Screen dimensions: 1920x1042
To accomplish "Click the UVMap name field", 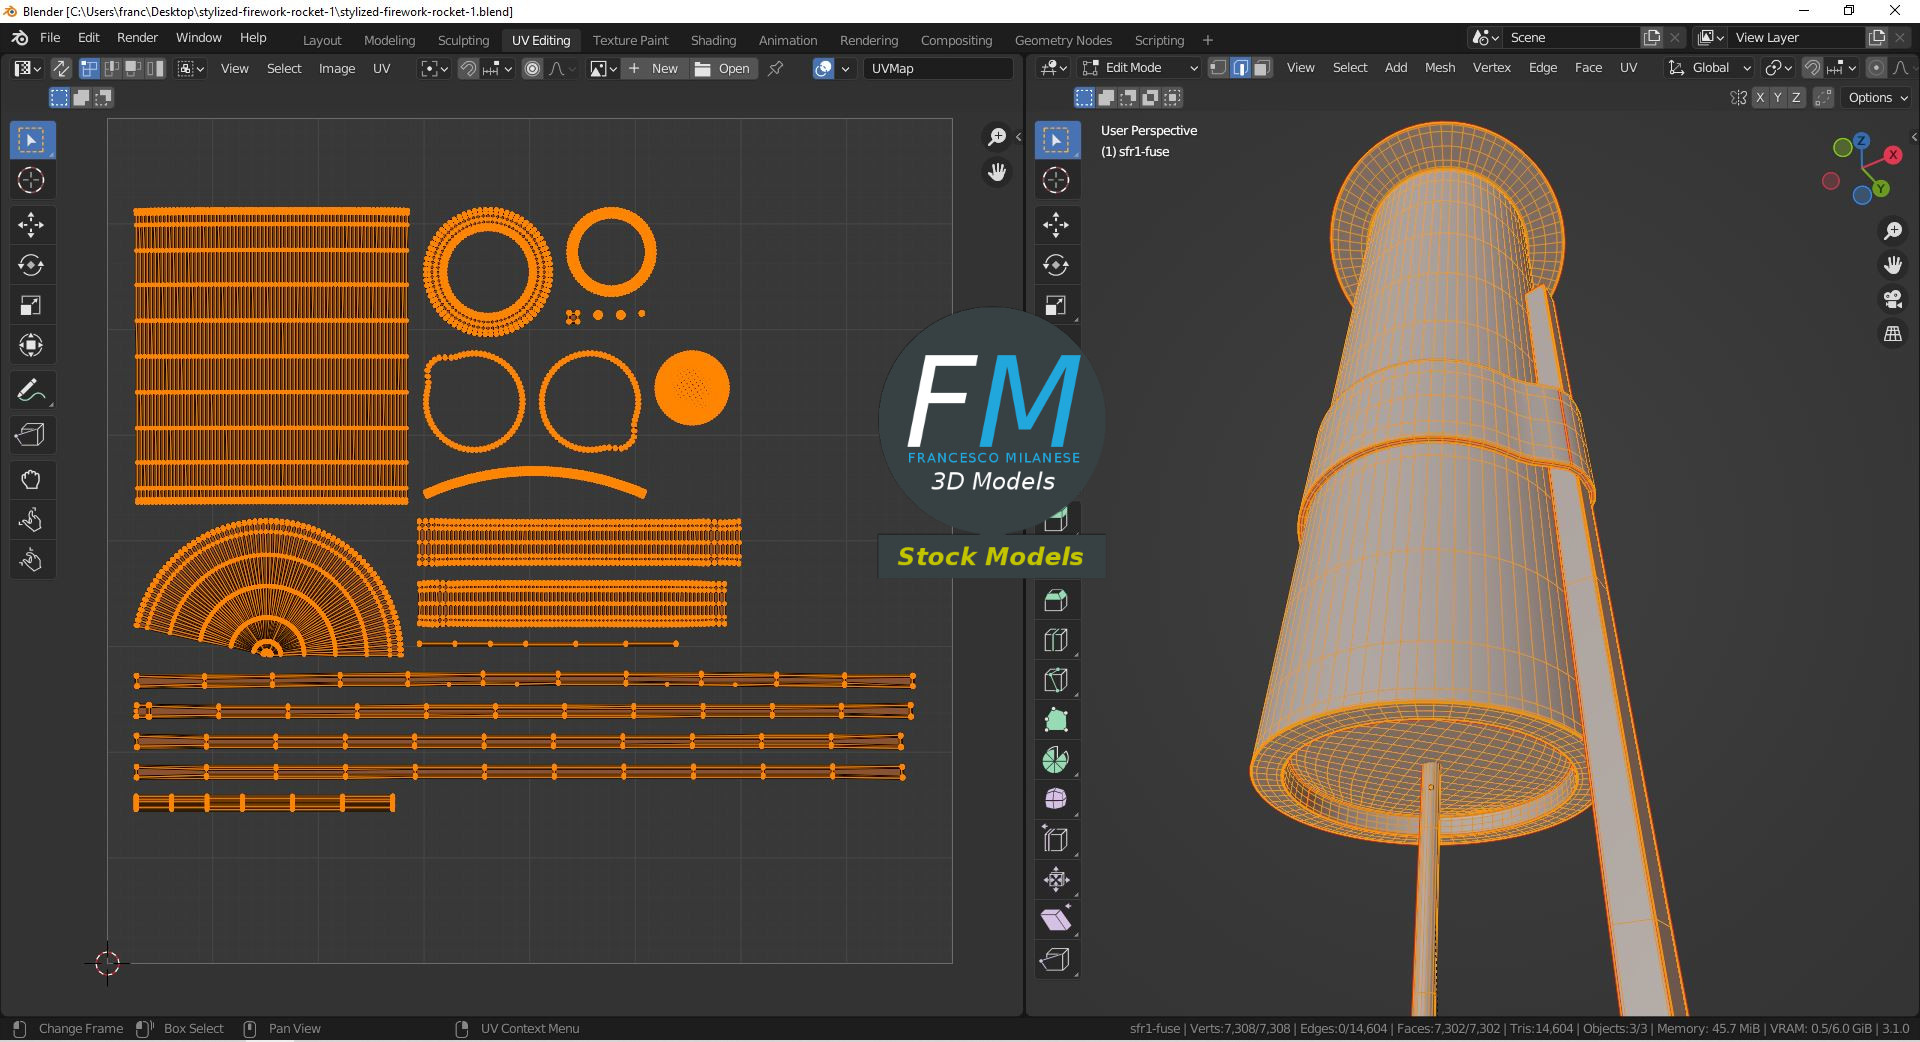I will pos(937,68).
